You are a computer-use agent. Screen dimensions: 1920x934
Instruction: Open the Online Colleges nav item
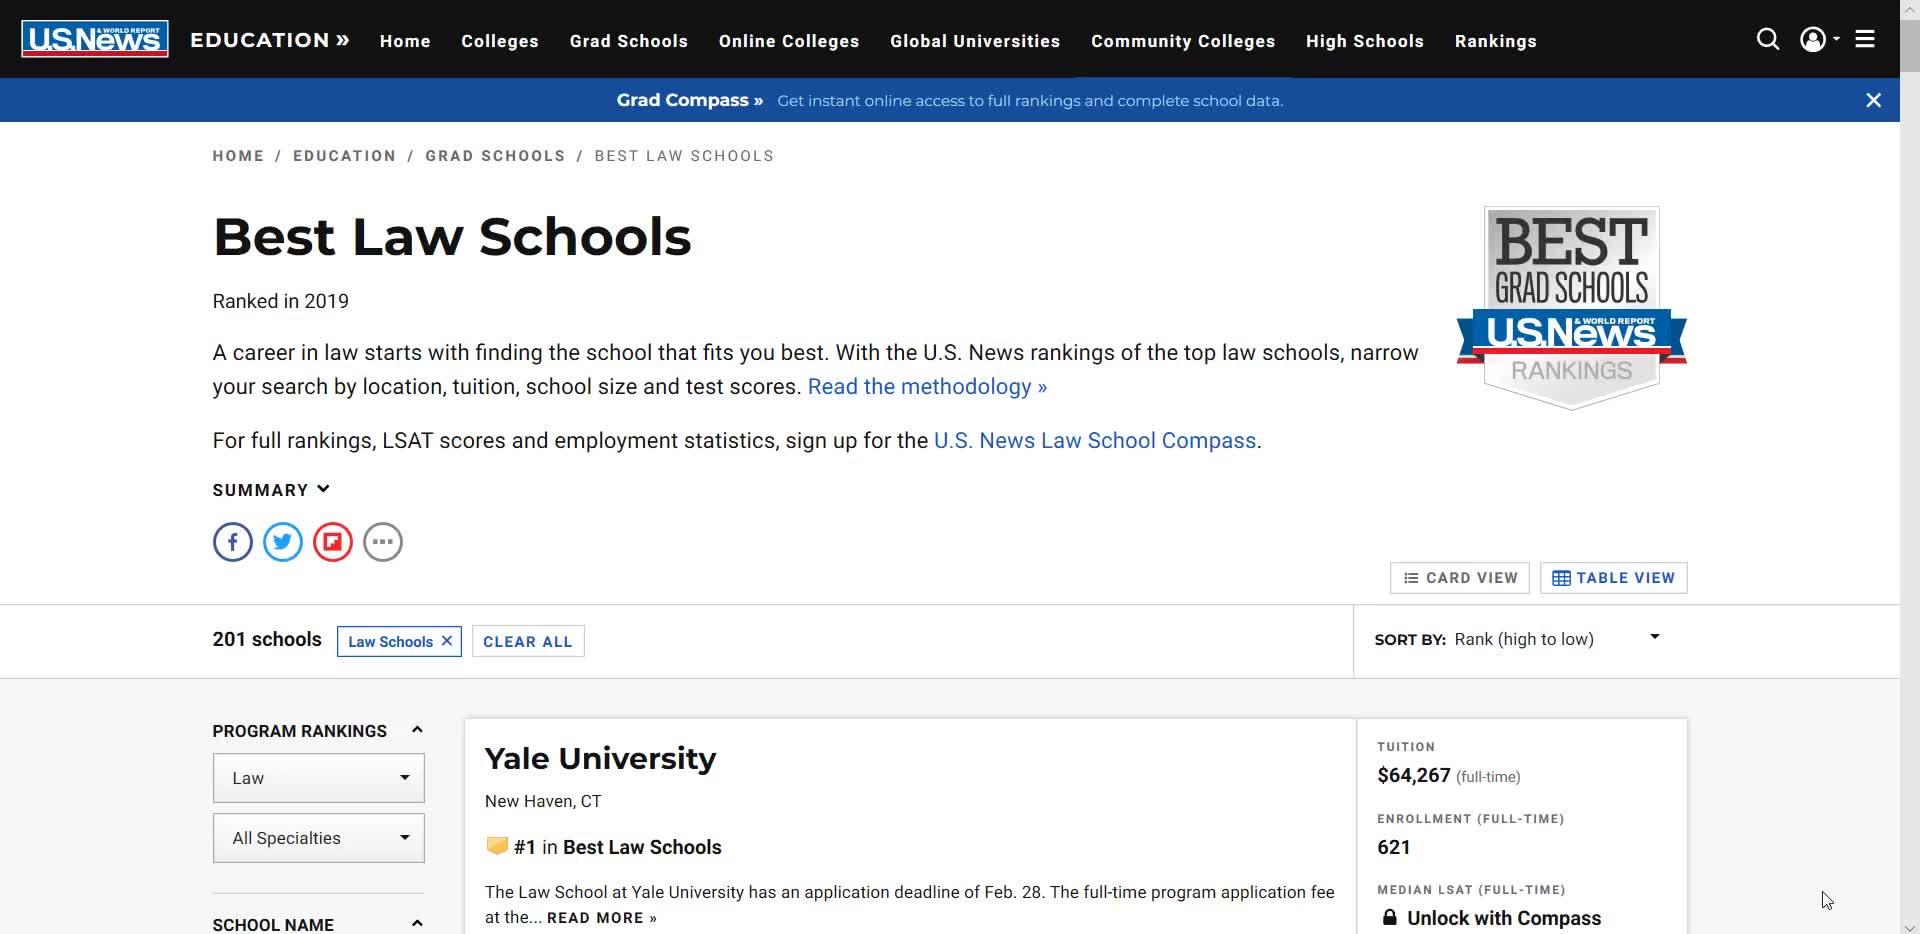[789, 41]
